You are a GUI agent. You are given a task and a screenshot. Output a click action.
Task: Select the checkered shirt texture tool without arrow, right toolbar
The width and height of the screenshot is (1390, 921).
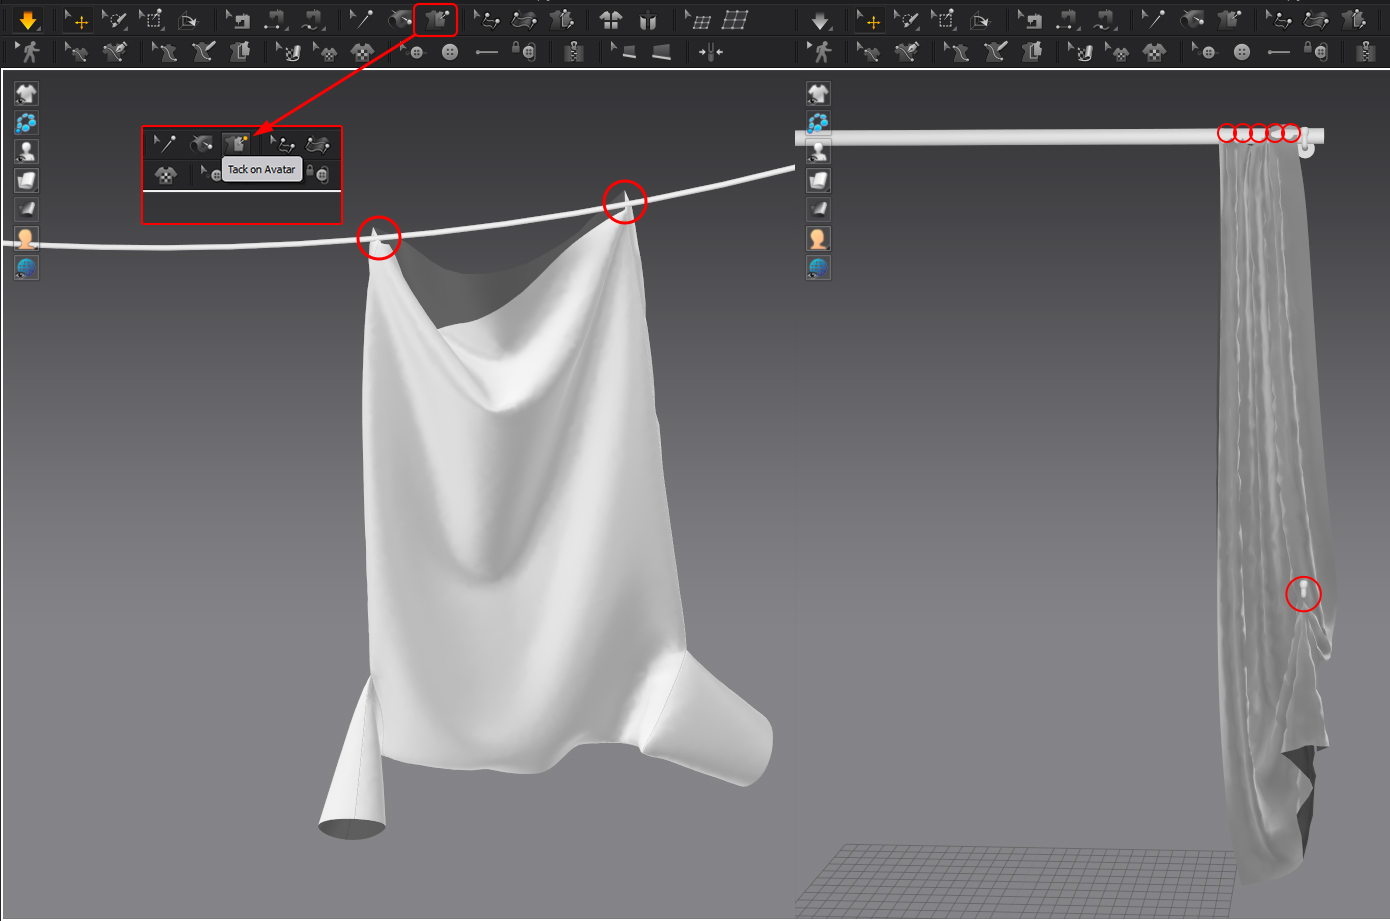1154,52
